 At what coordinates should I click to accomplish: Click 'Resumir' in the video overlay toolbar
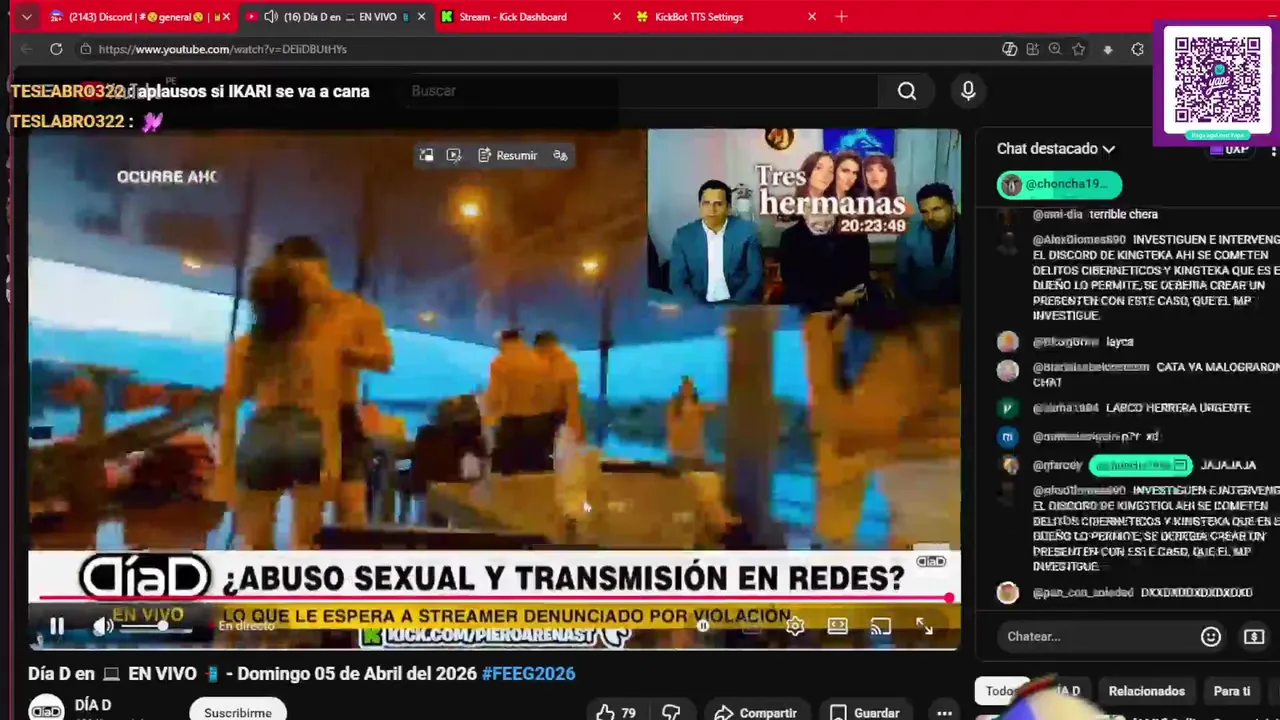[x=508, y=155]
